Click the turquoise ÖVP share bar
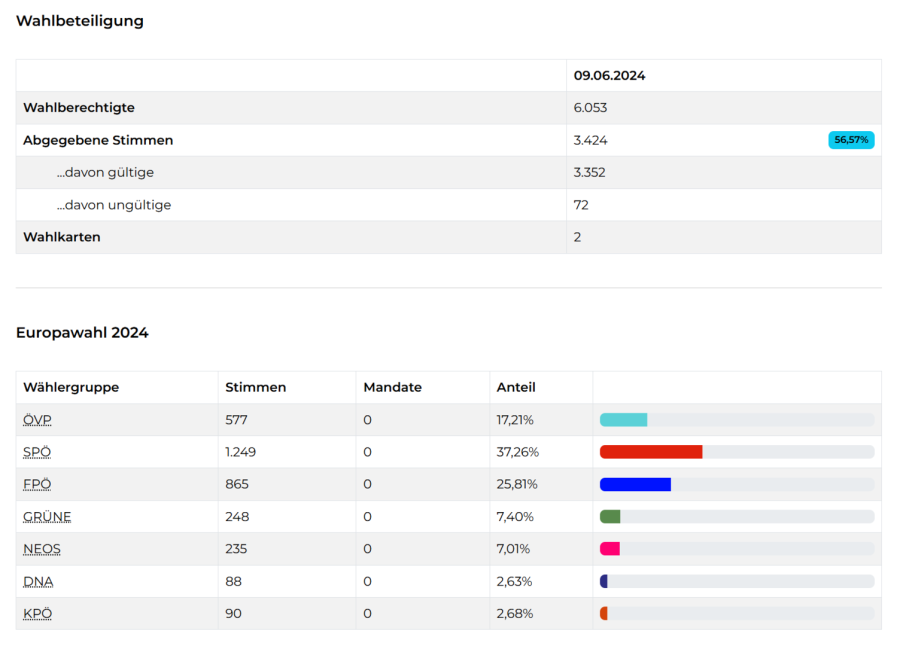The height and width of the screenshot is (646, 900). tap(623, 420)
